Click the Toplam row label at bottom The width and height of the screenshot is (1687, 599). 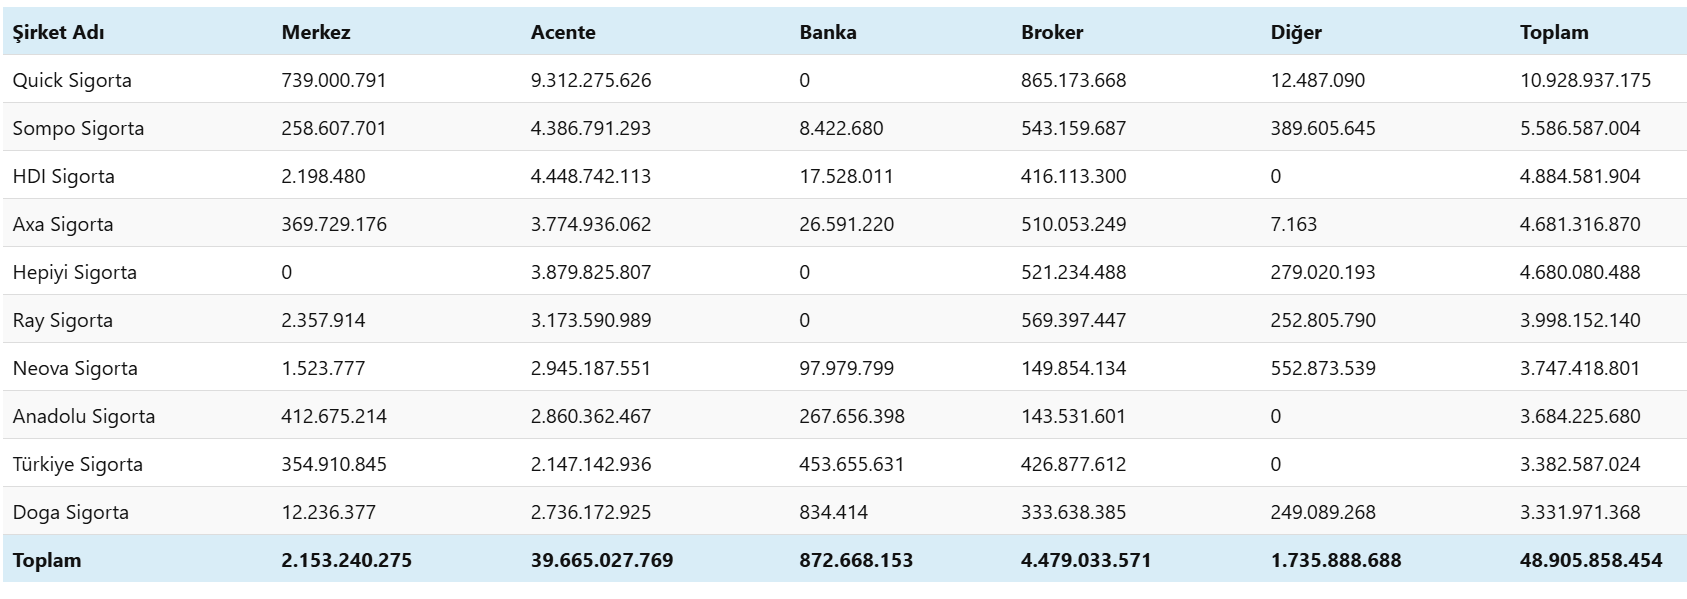pyautogui.click(x=47, y=560)
